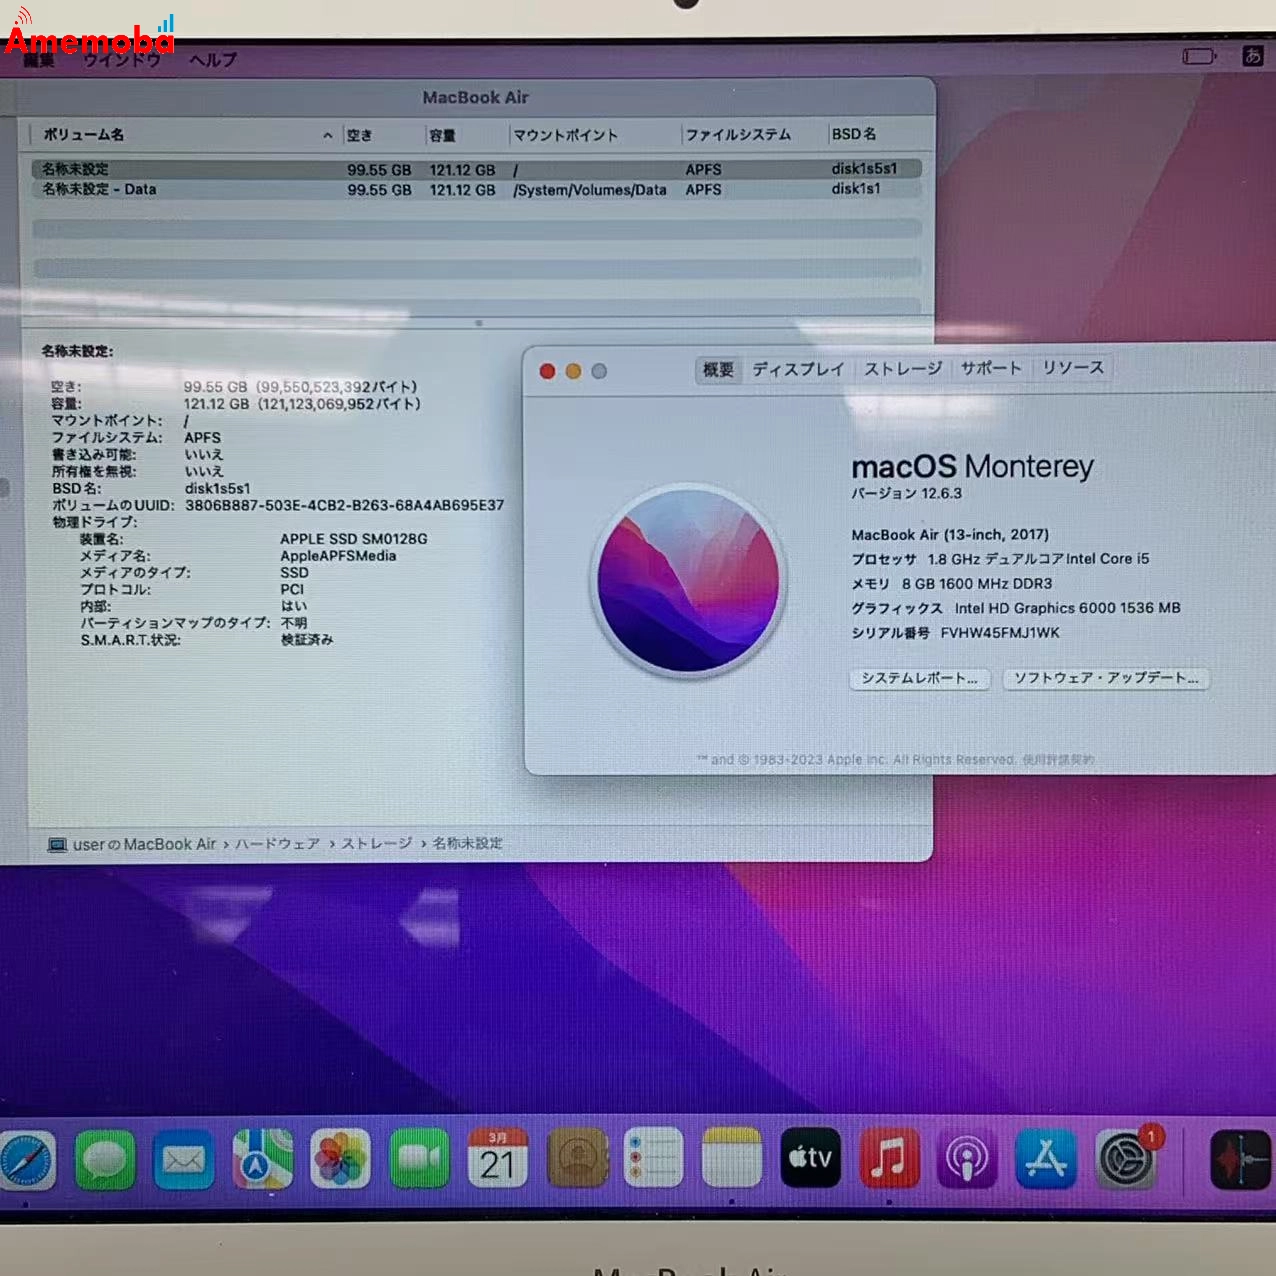
Task: Open the Mail app icon
Action: [x=183, y=1160]
